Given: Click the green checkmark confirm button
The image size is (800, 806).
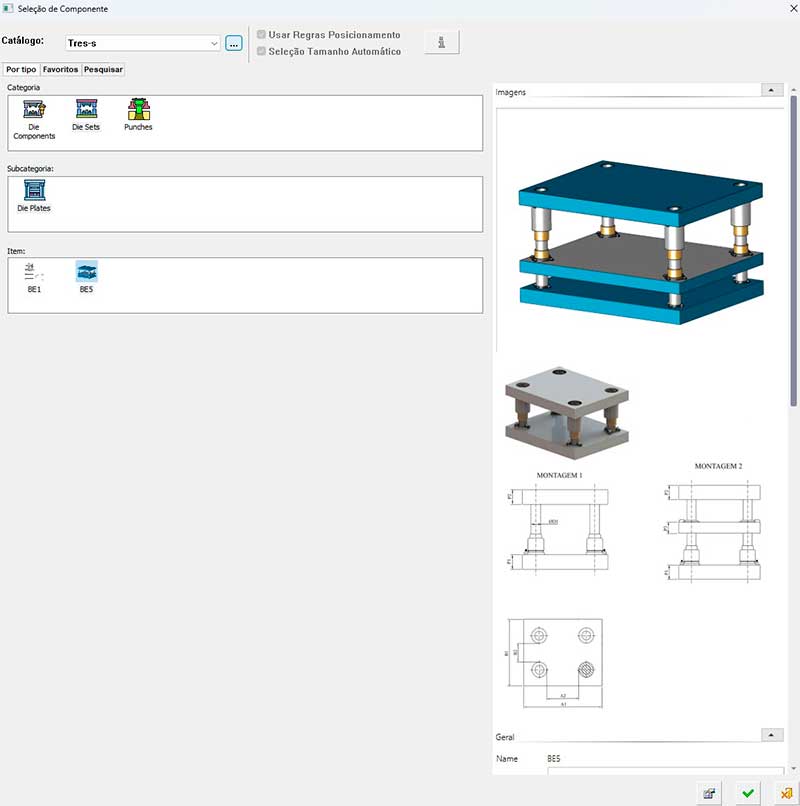Looking at the screenshot, I should click(x=747, y=793).
